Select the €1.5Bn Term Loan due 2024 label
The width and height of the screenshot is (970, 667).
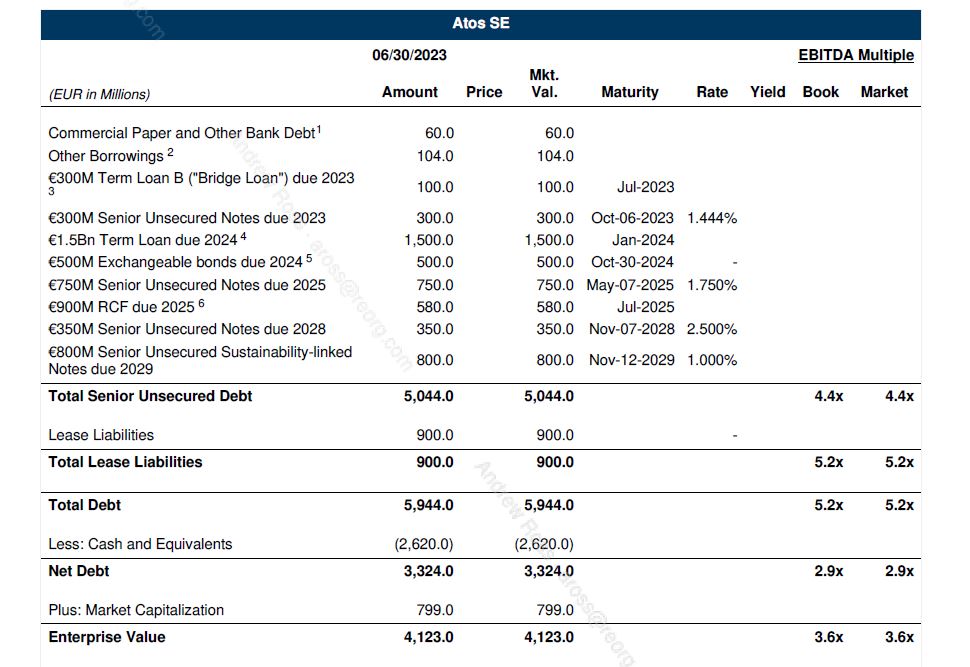[x=147, y=239]
